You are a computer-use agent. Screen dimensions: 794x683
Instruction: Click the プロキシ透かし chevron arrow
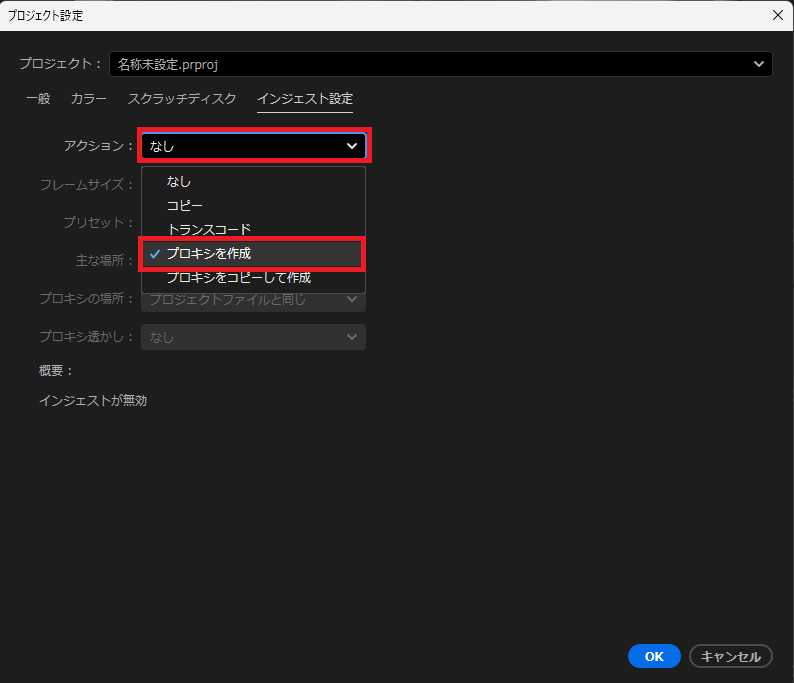(352, 337)
